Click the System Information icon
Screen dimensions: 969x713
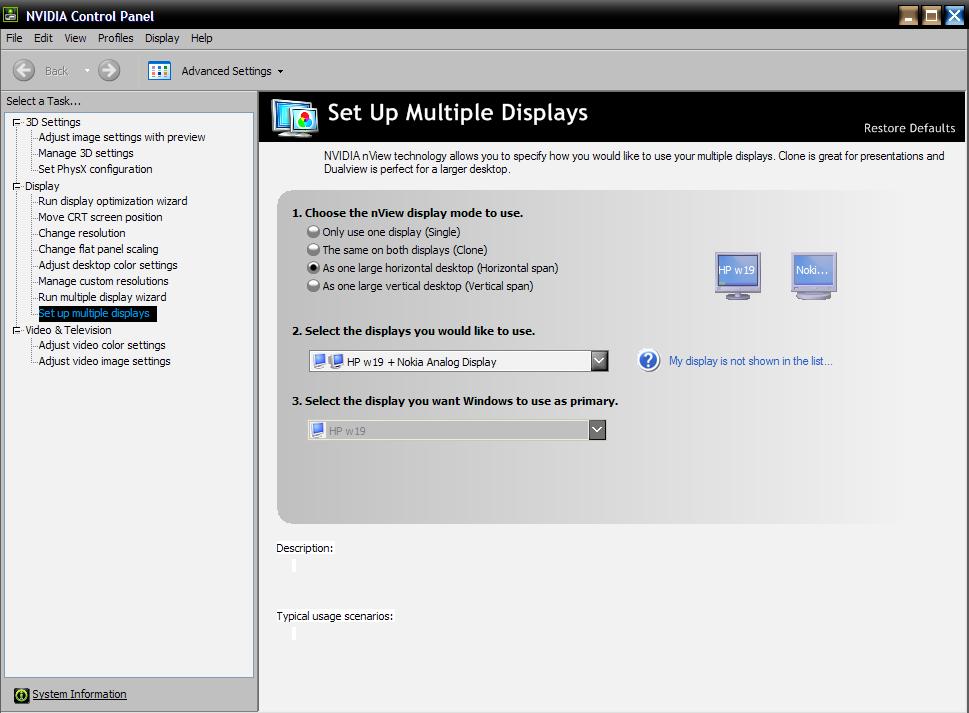coord(22,695)
